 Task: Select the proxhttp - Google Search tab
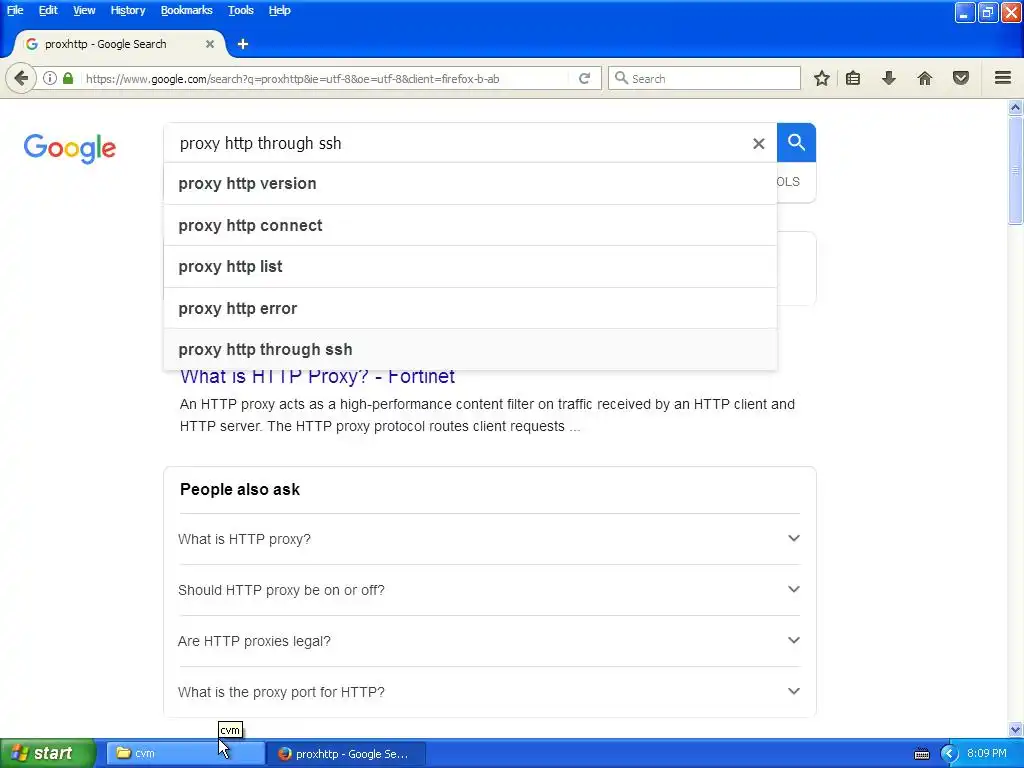pos(120,44)
